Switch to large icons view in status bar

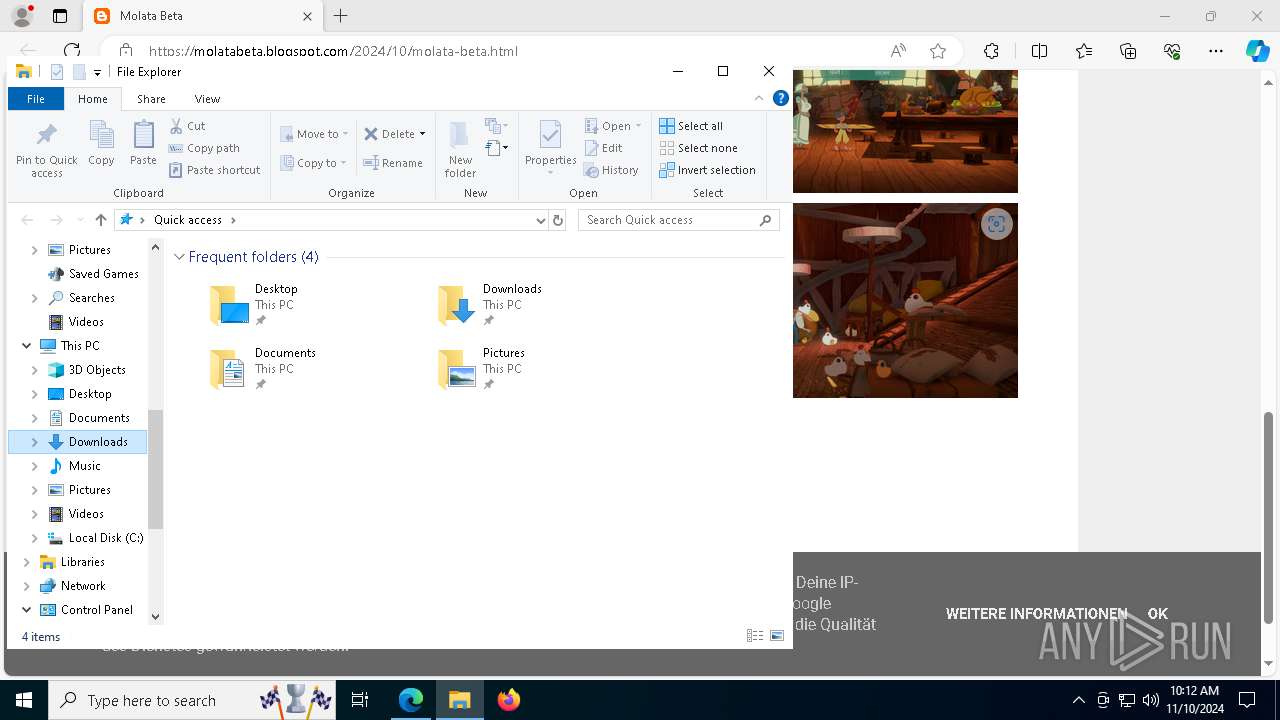(x=777, y=636)
